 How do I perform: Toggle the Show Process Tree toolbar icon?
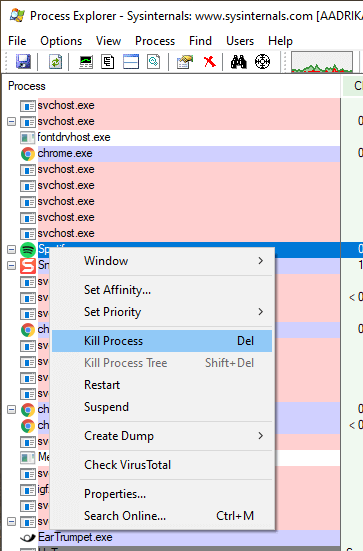click(x=108, y=62)
